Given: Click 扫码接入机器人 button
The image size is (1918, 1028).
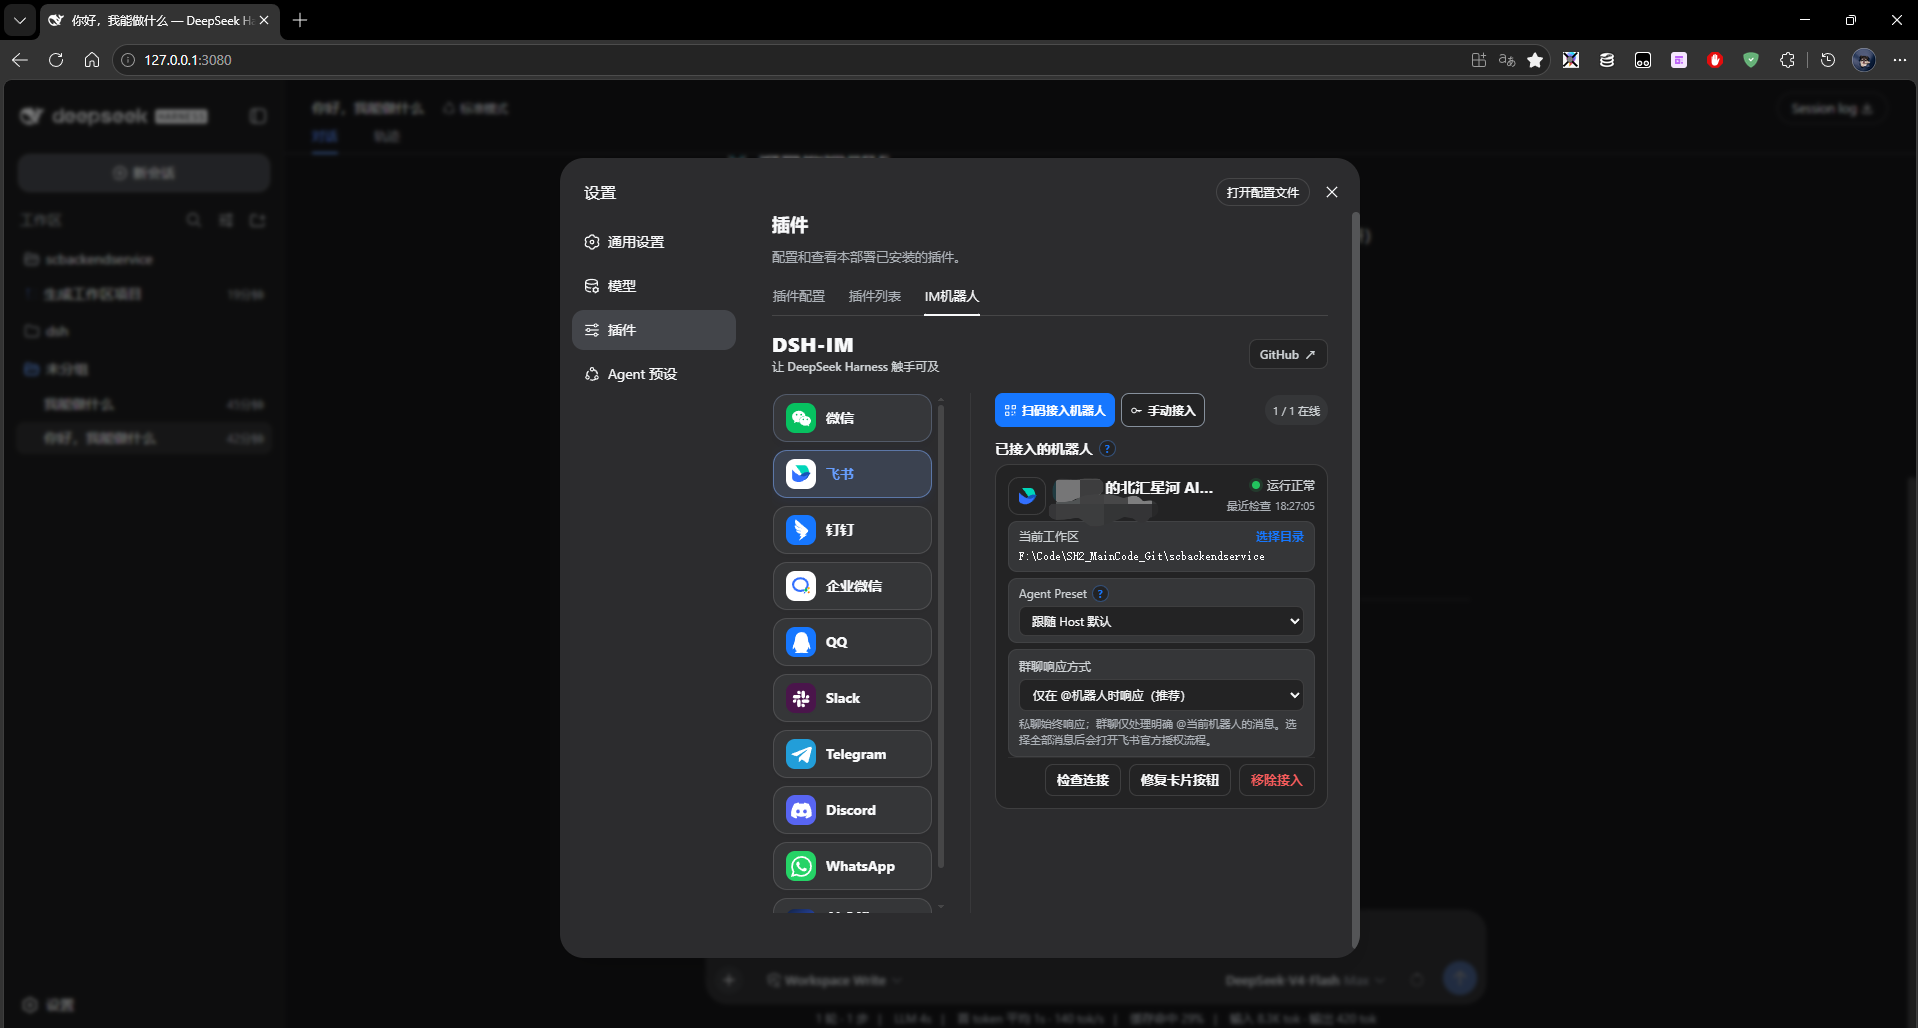Looking at the screenshot, I should tap(1055, 411).
